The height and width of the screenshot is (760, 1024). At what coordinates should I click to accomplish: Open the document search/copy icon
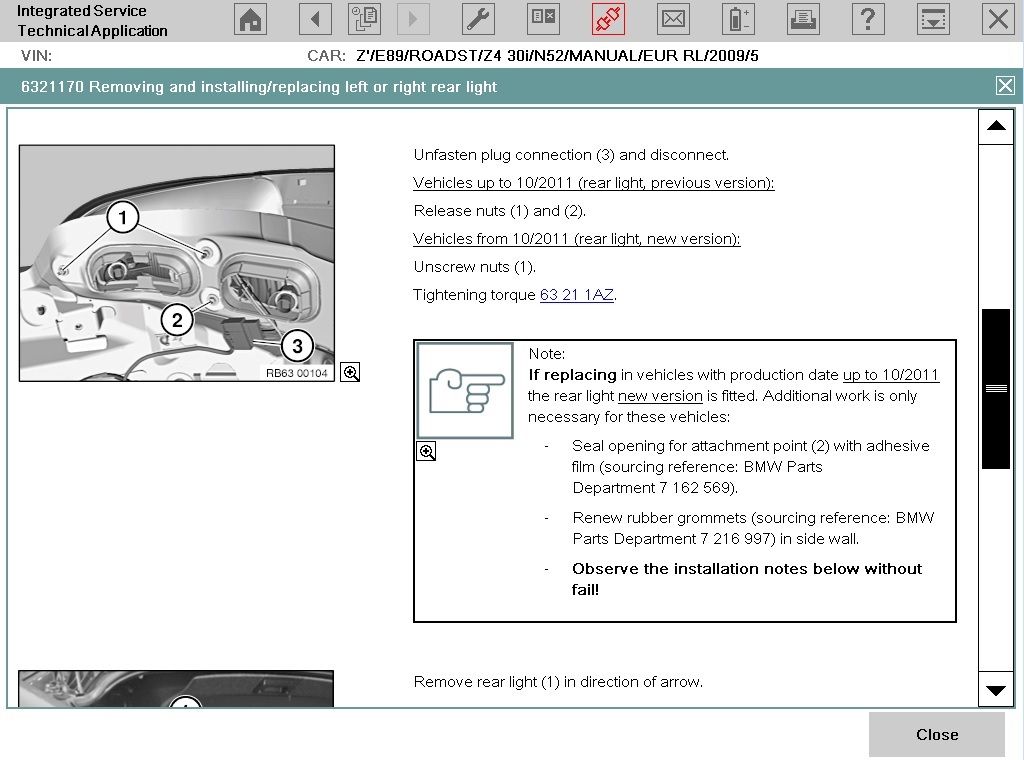(x=364, y=19)
